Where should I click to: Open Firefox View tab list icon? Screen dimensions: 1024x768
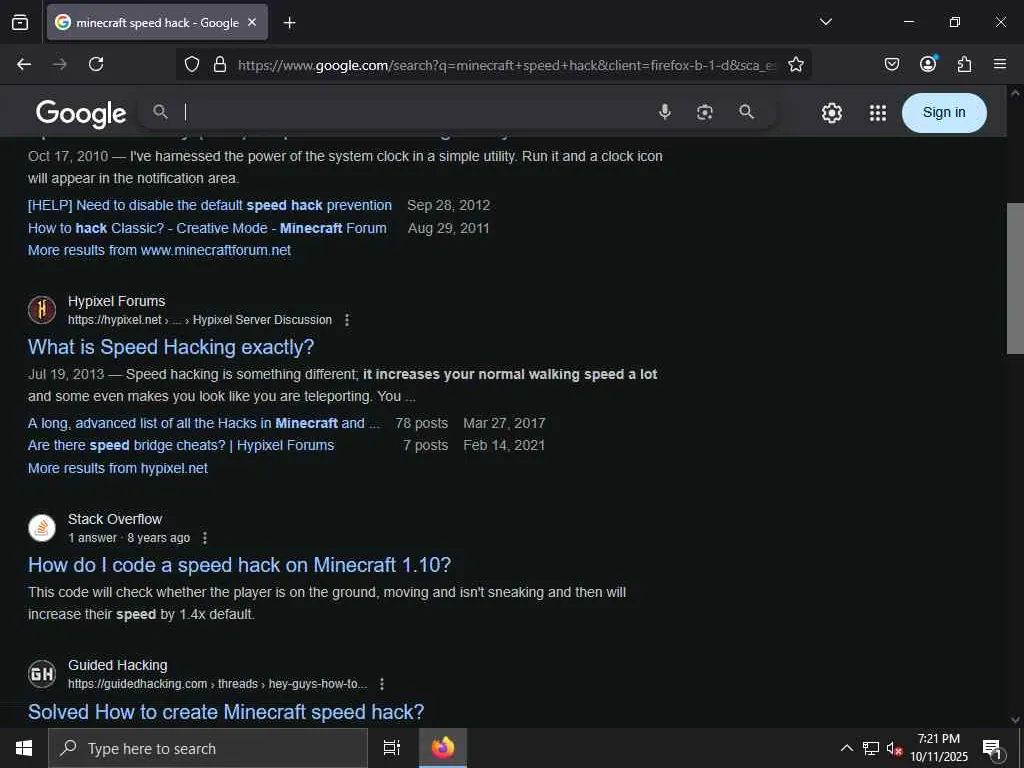tap(20, 22)
